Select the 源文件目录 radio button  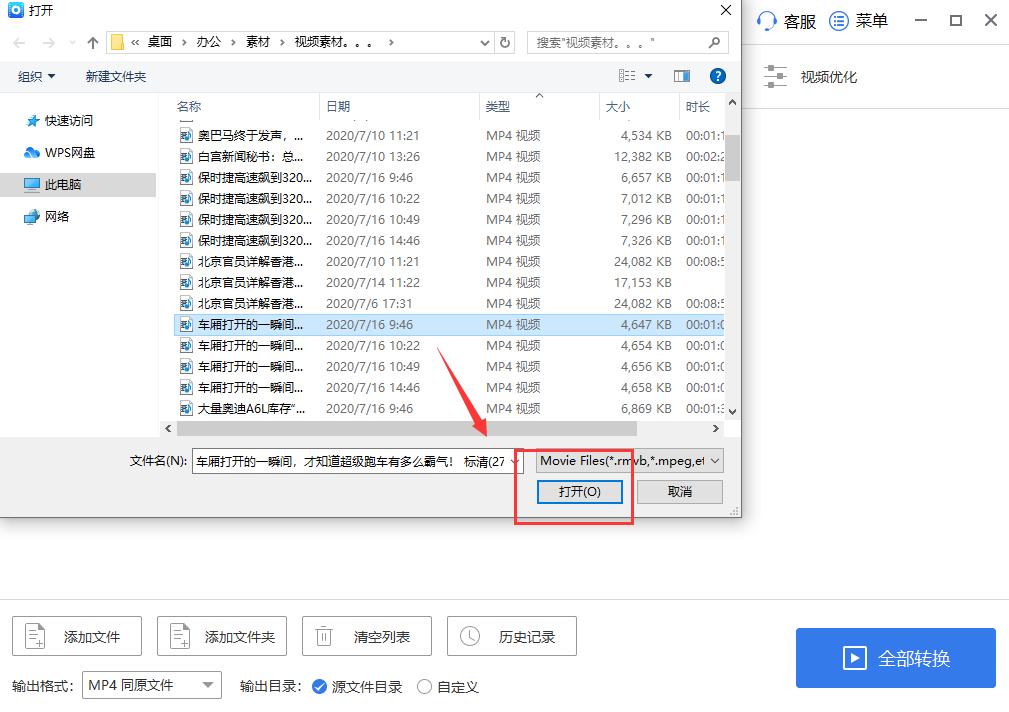click(319, 687)
